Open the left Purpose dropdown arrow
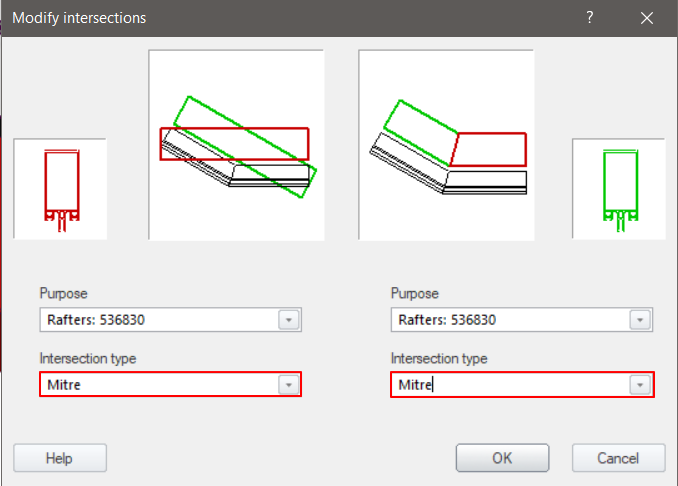Image resolution: width=678 pixels, height=486 pixels. 288,320
